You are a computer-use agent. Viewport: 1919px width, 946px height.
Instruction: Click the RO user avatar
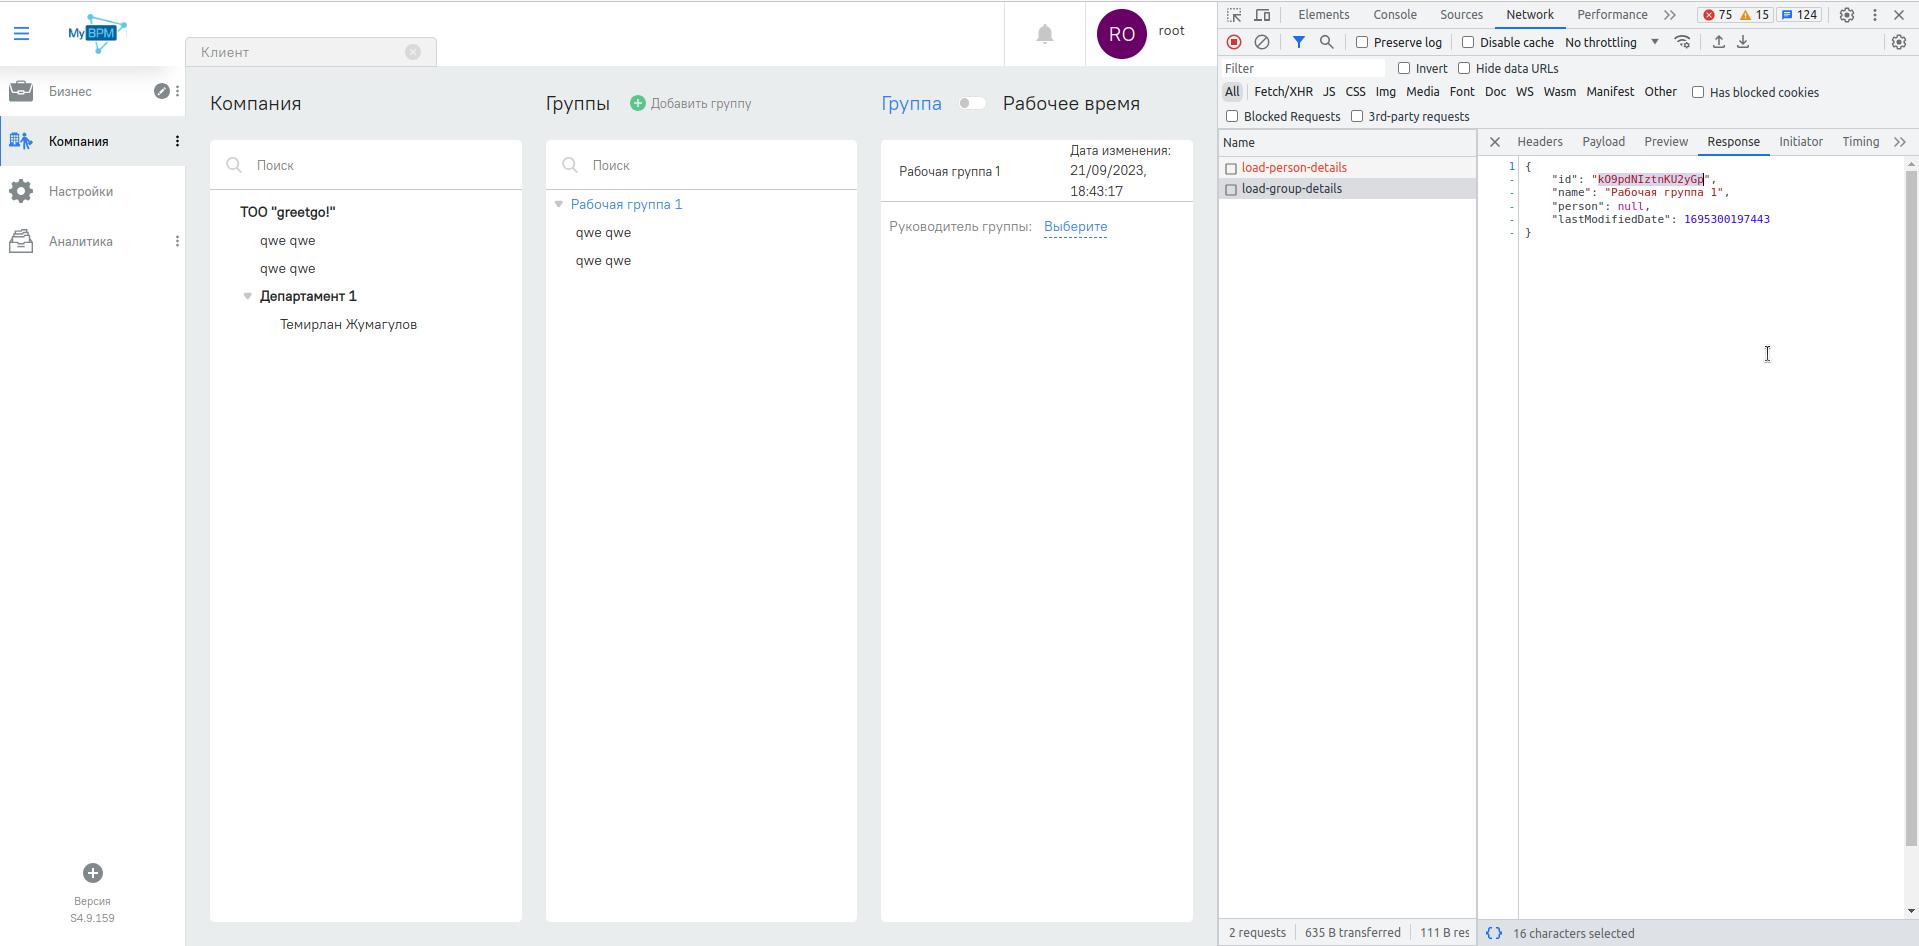pos(1121,35)
